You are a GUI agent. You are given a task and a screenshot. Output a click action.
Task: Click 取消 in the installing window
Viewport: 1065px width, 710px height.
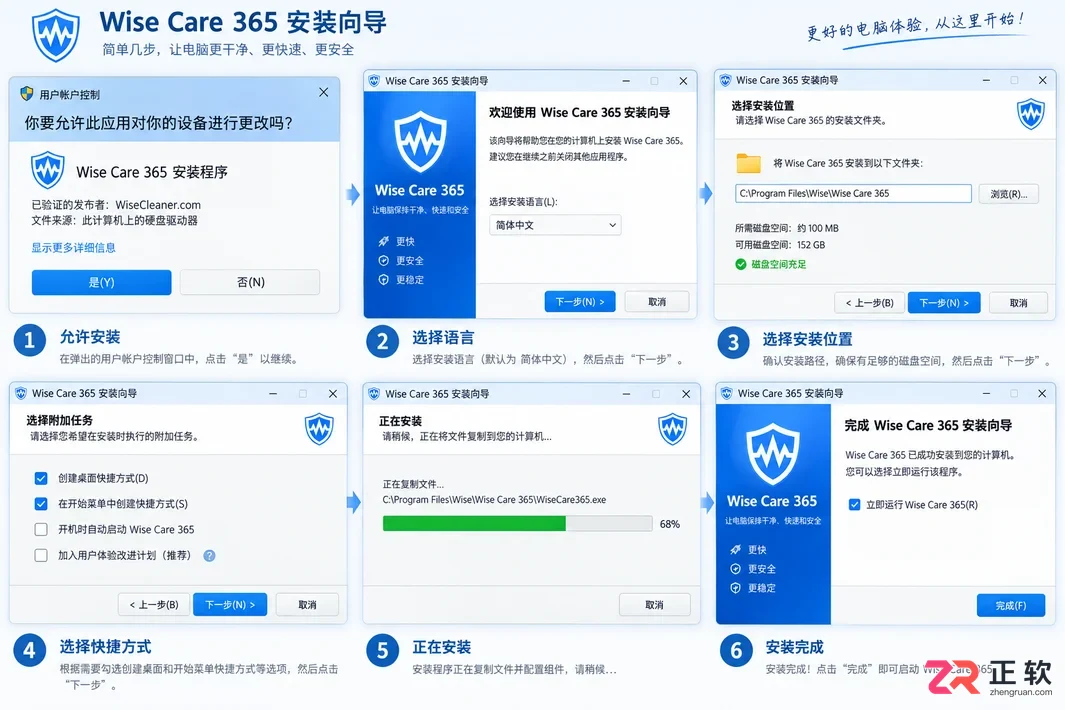[654, 605]
